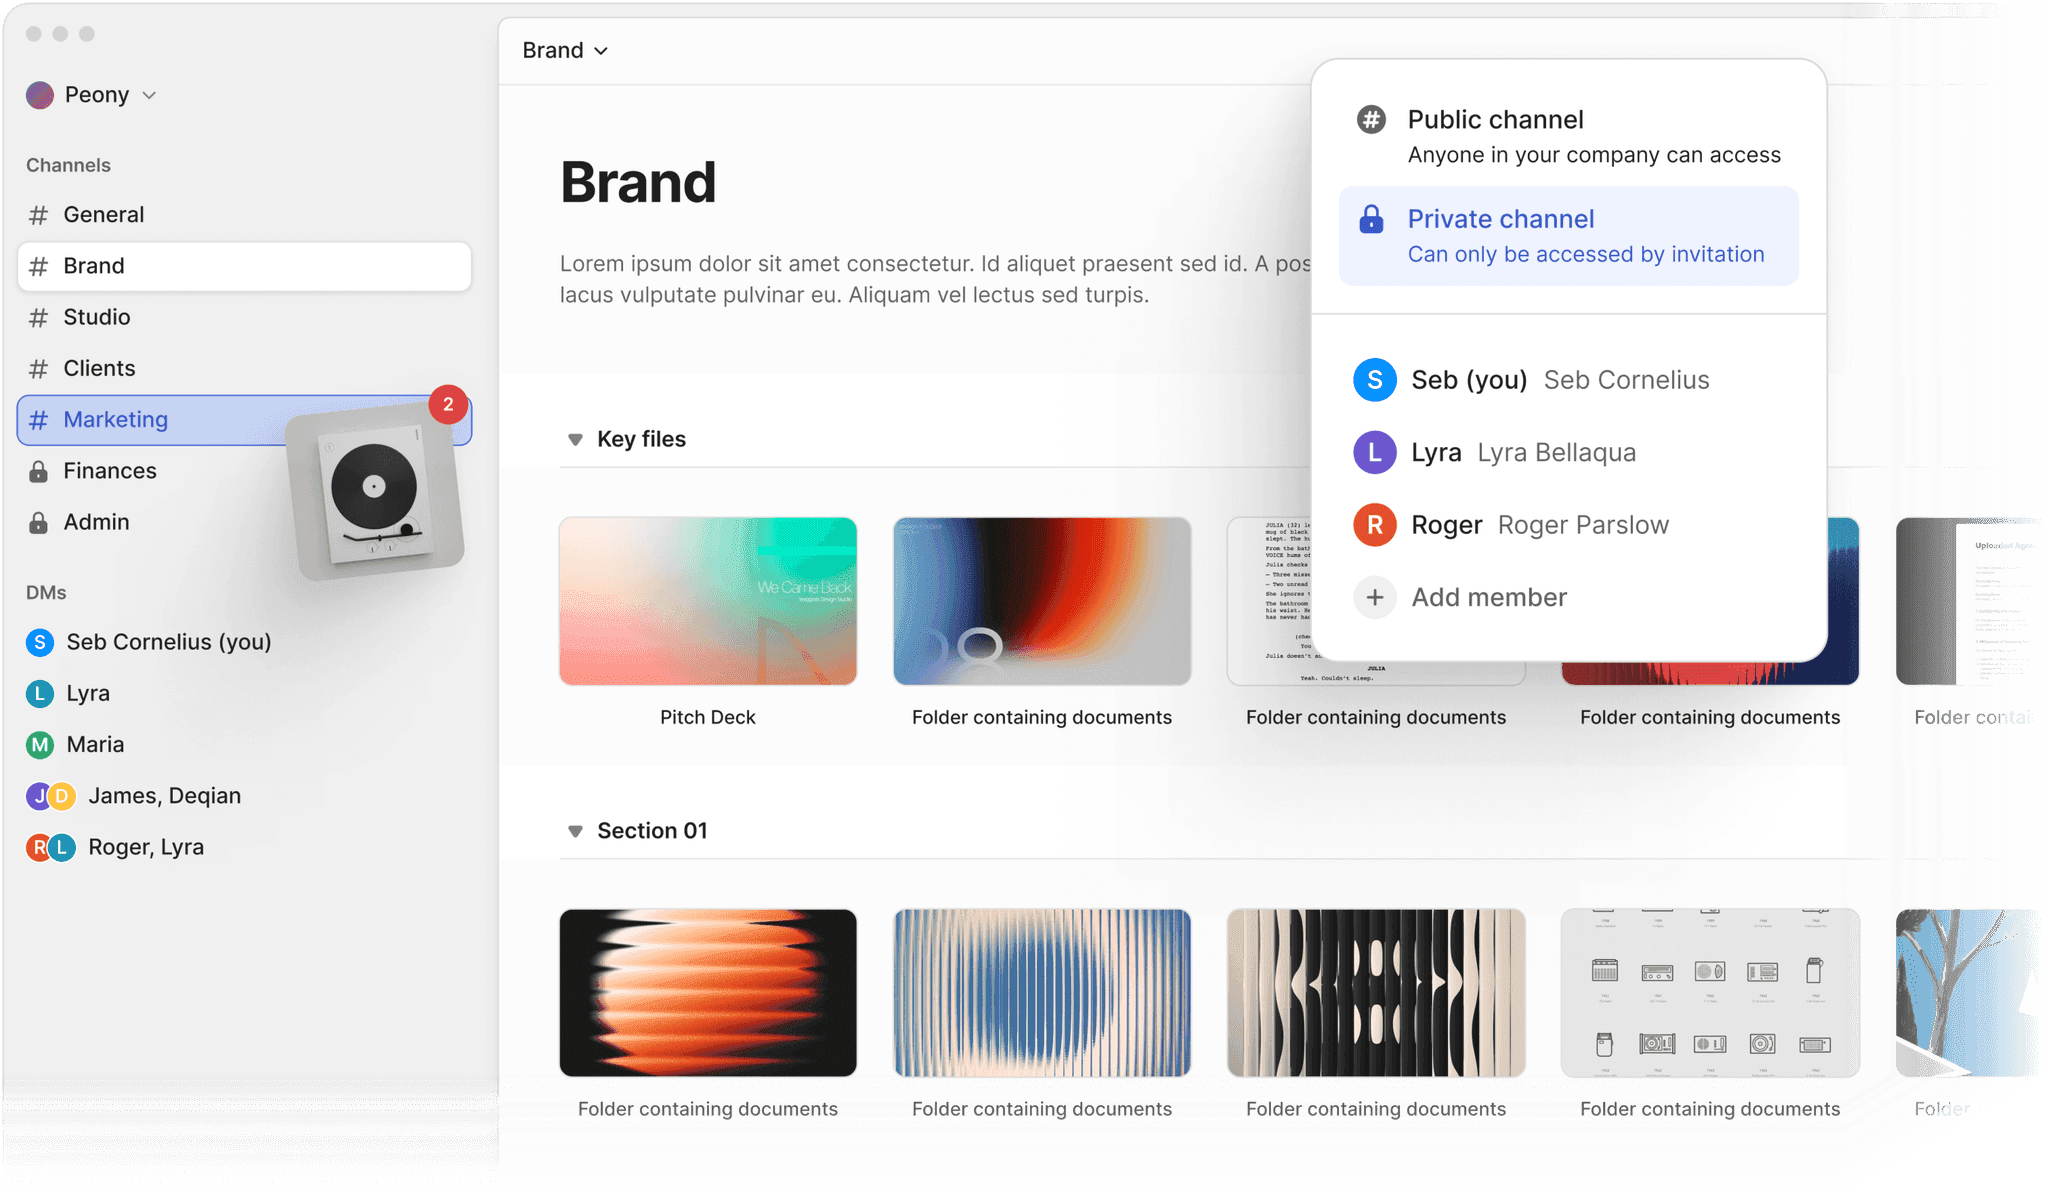Open the group conversation with James, Deqian

(164, 795)
